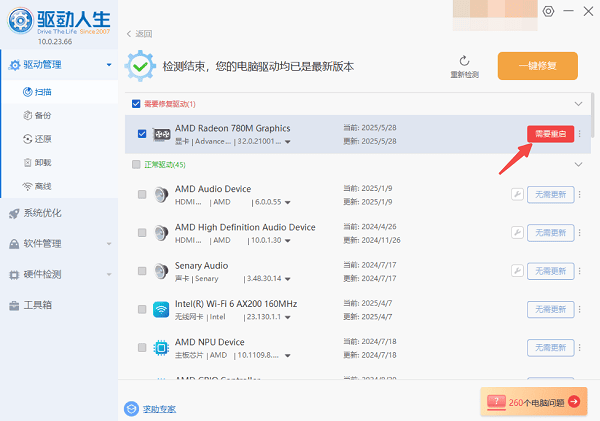Open 系统优化 in the sidebar
Viewport: 600px width, 421px height.
[59, 213]
